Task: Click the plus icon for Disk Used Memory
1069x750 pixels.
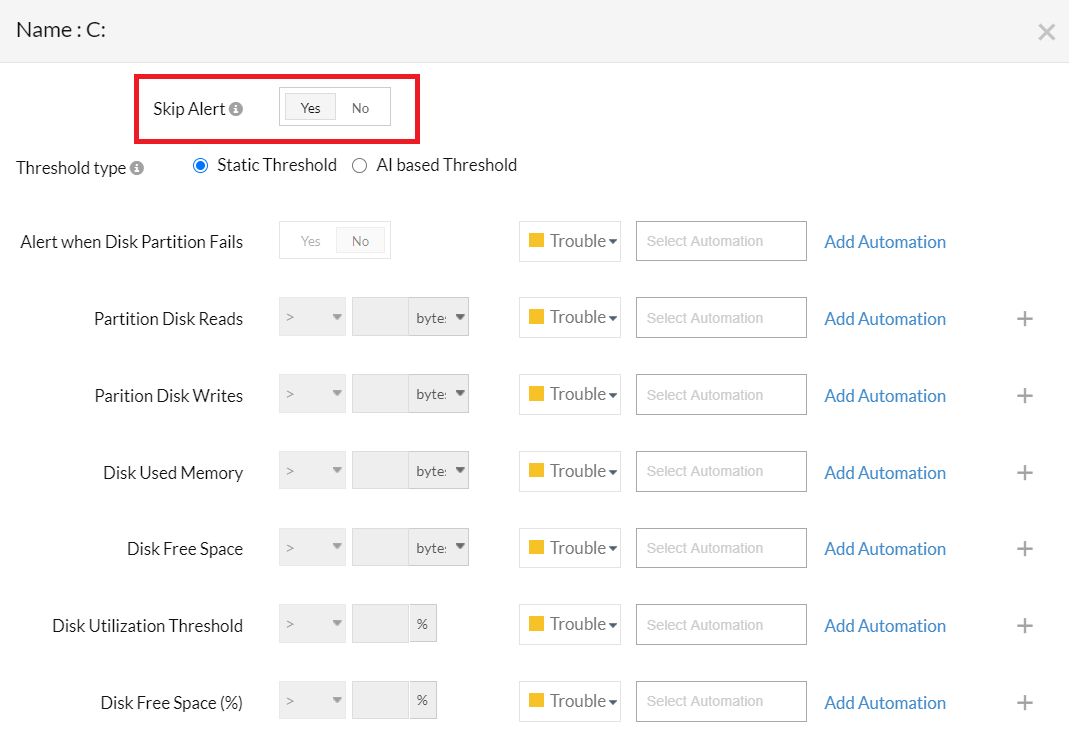Action: pos(1024,473)
